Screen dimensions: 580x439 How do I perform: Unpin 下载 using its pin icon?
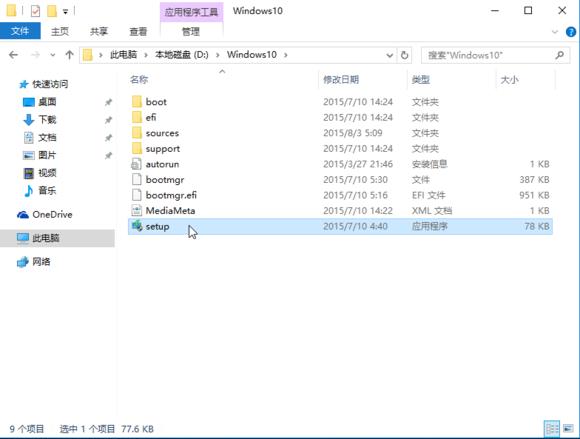coord(108,120)
